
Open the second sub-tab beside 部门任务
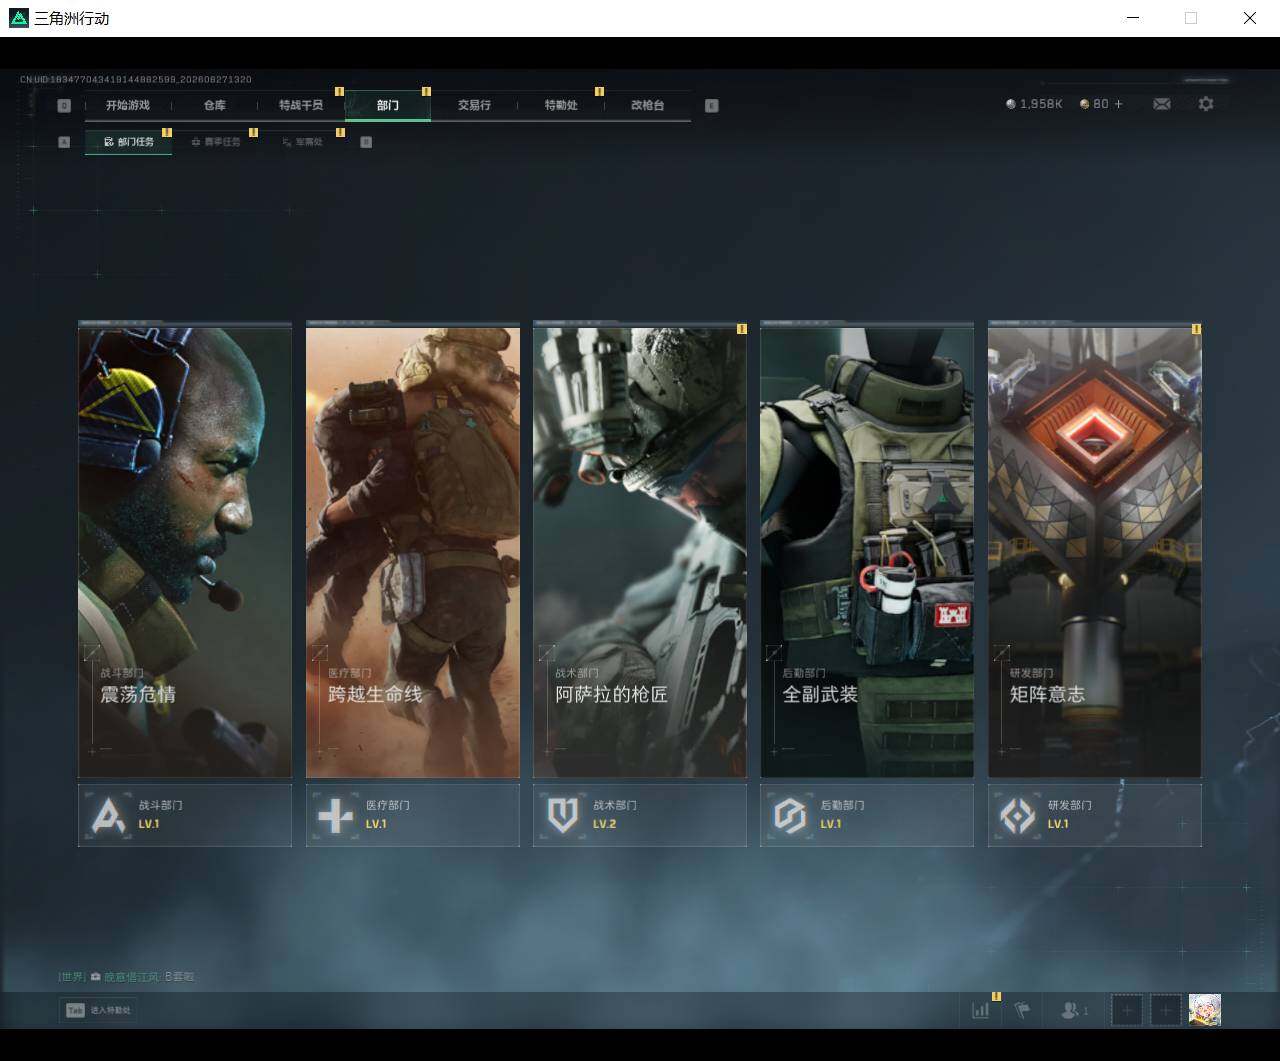(x=216, y=142)
